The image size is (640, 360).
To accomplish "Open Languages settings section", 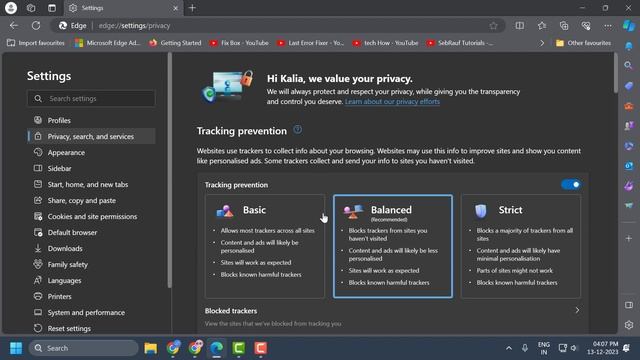I will click(91, 280).
